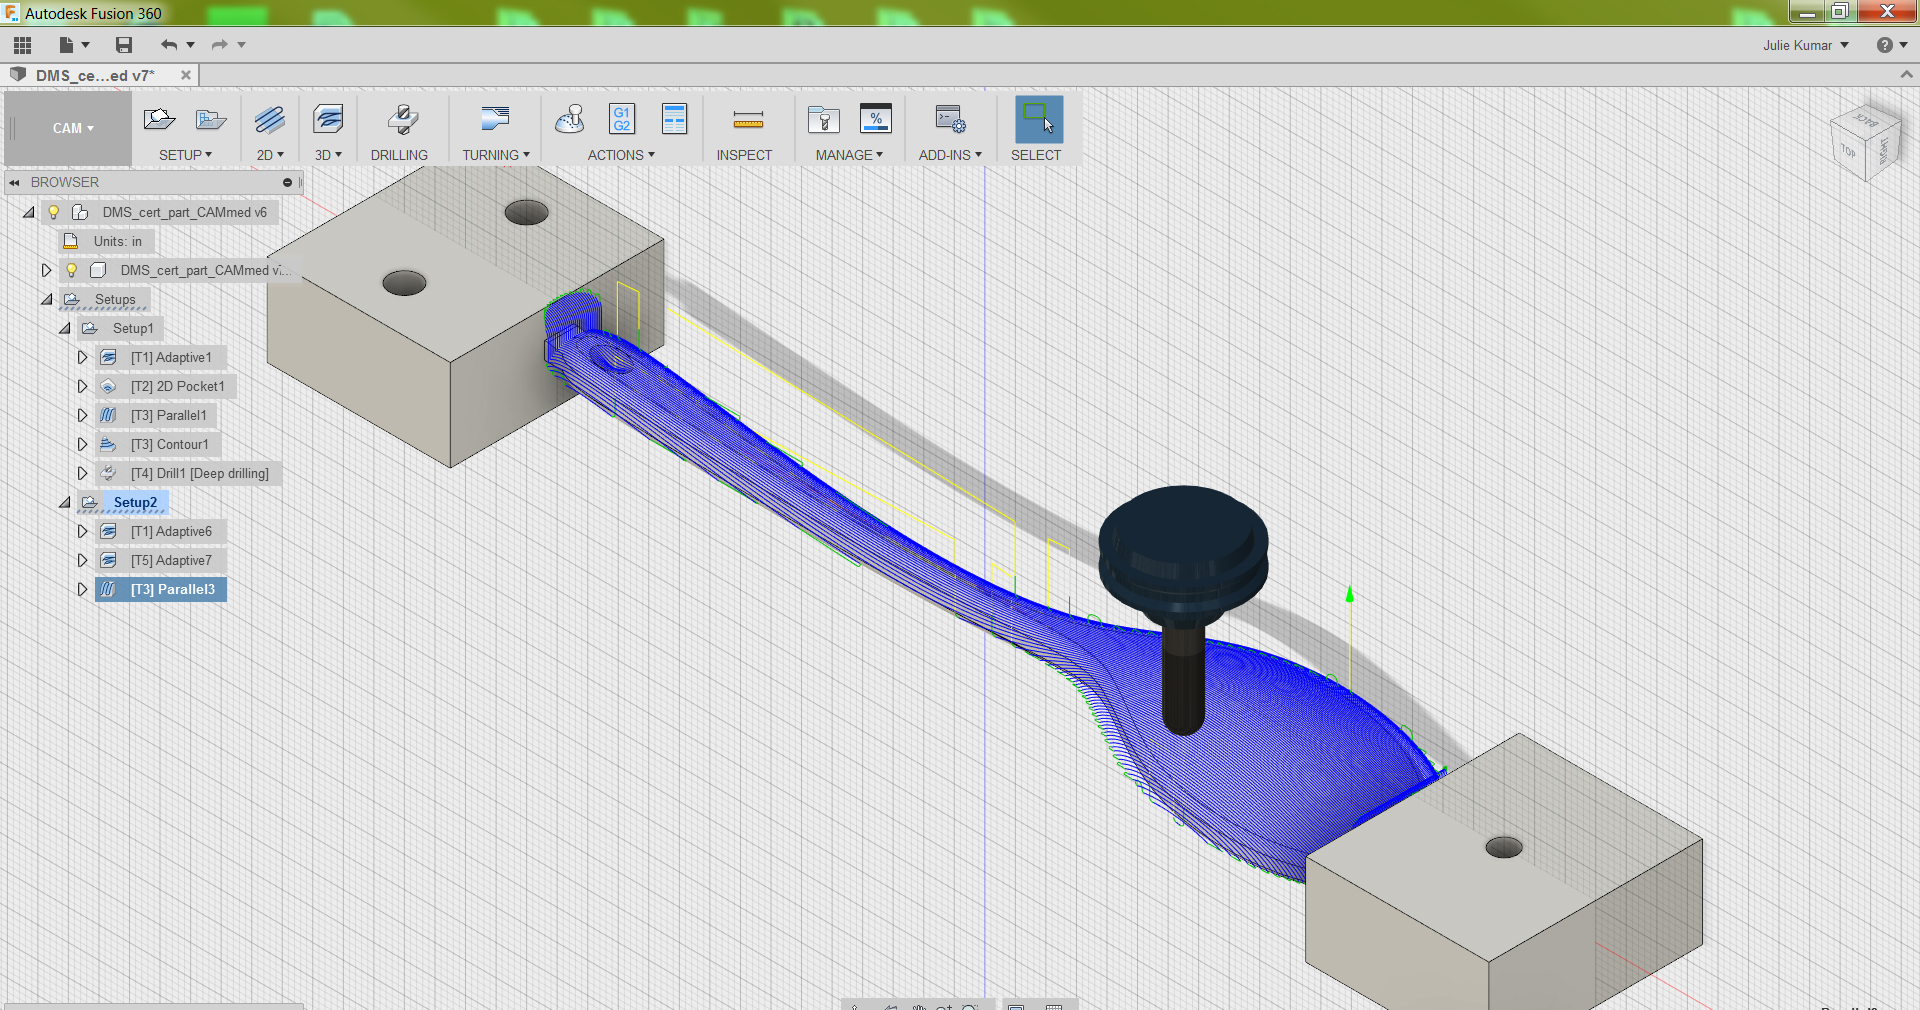Click the Units document icon in browser

[x=71, y=241]
